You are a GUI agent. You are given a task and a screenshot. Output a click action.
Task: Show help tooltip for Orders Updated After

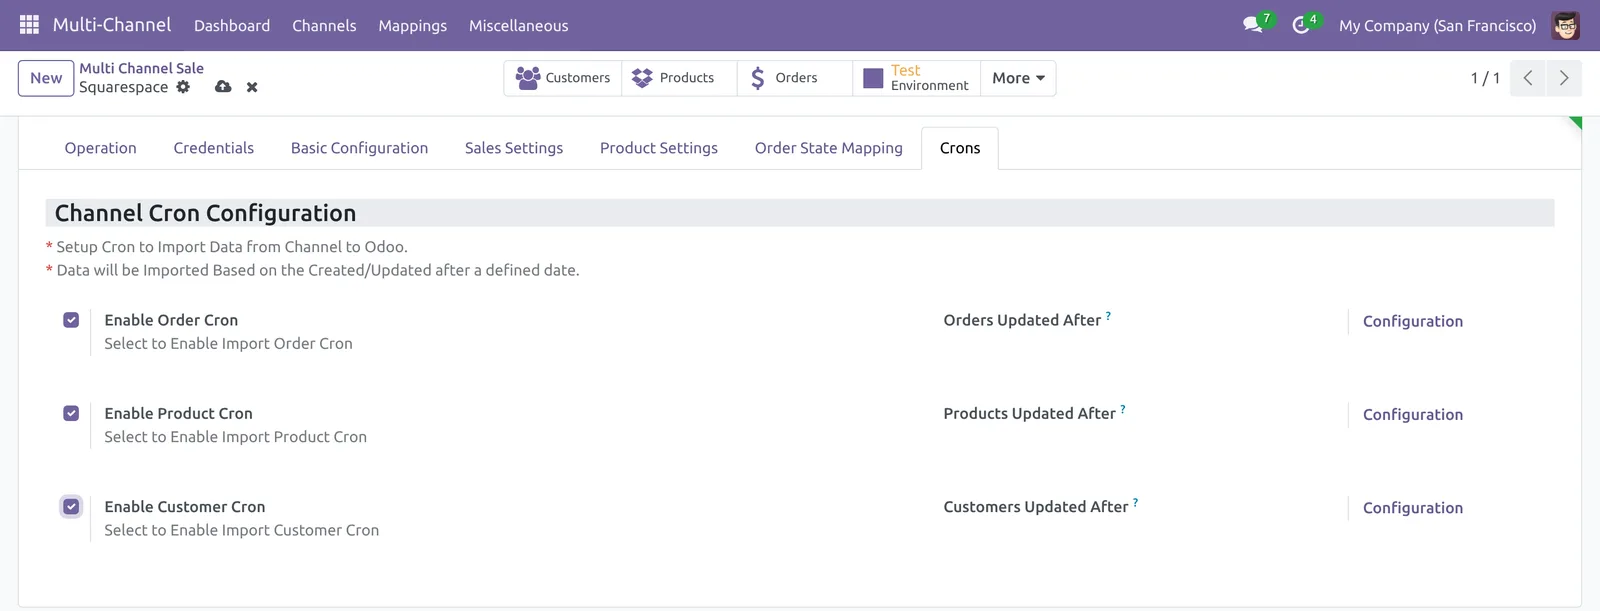[x=1108, y=315]
